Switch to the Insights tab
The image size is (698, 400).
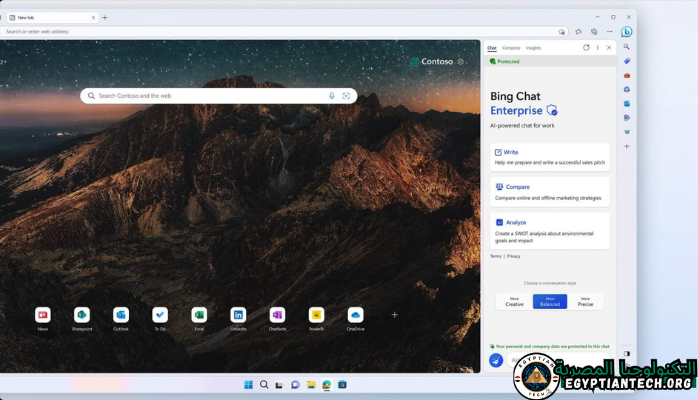click(533, 48)
